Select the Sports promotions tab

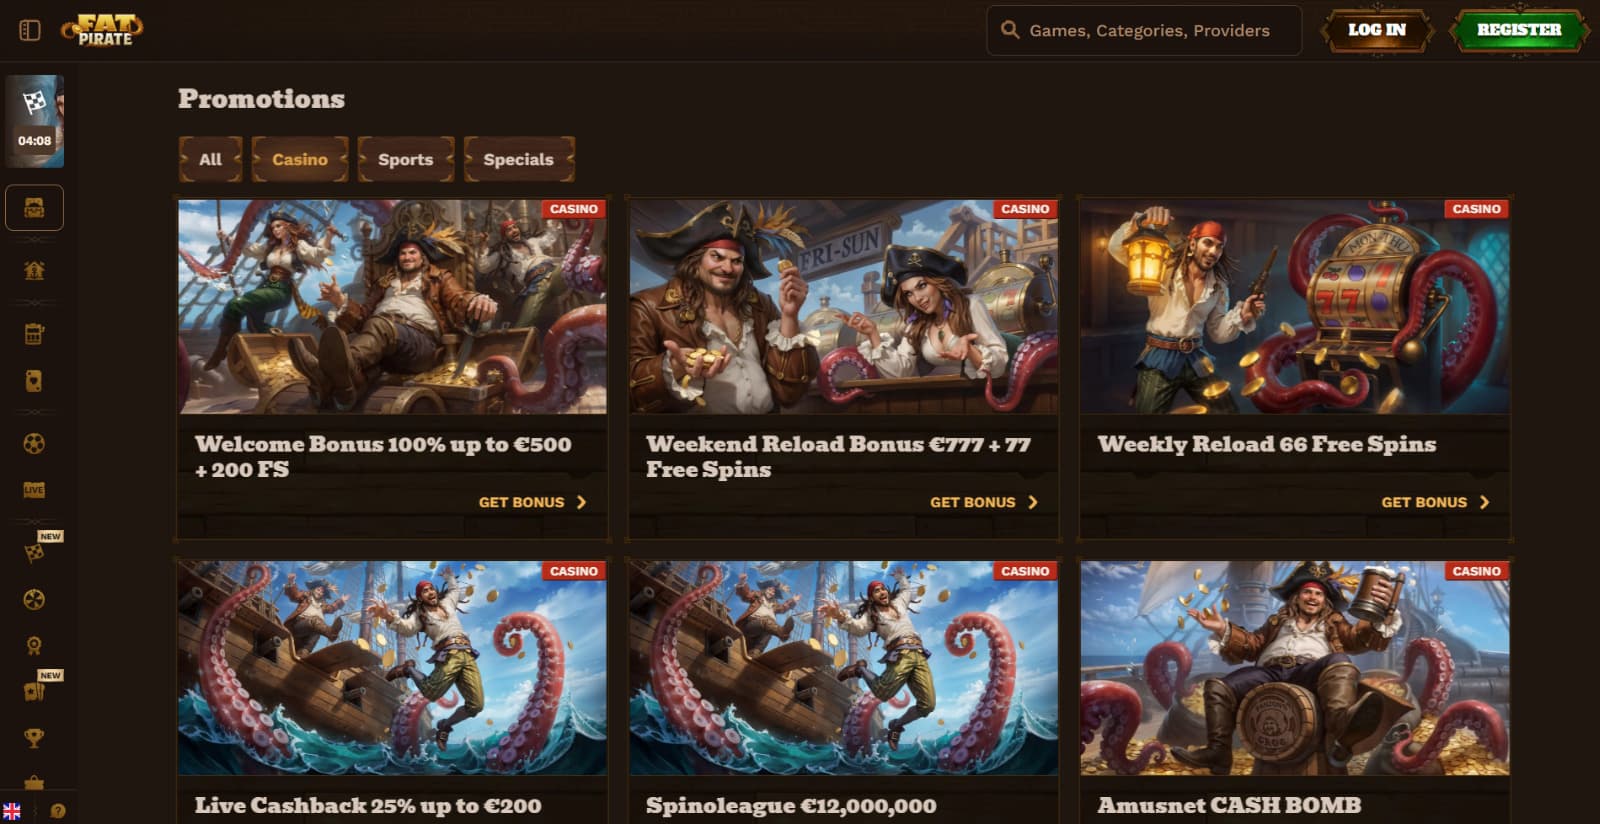pyautogui.click(x=405, y=159)
